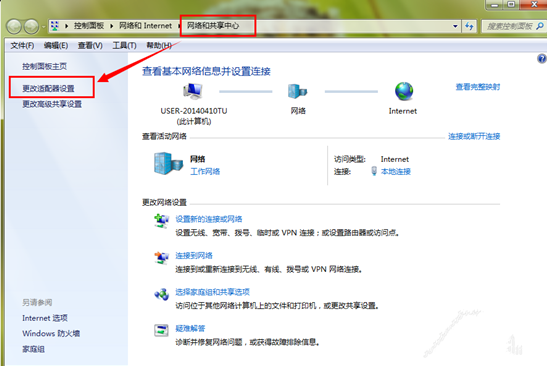This screenshot has width=547, height=366.
Task: Click the 网络 label under network icon
Action: click(x=298, y=111)
